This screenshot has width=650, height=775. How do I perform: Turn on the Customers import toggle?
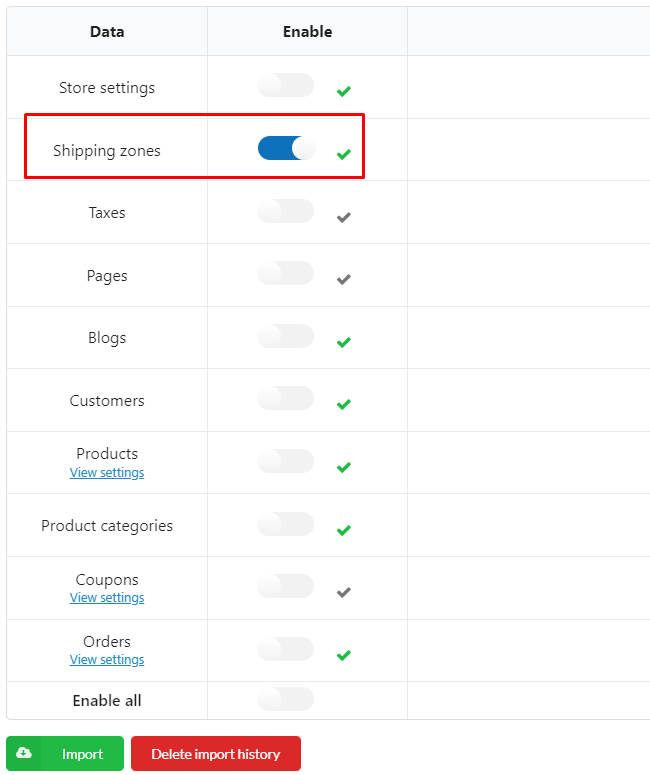pos(285,398)
